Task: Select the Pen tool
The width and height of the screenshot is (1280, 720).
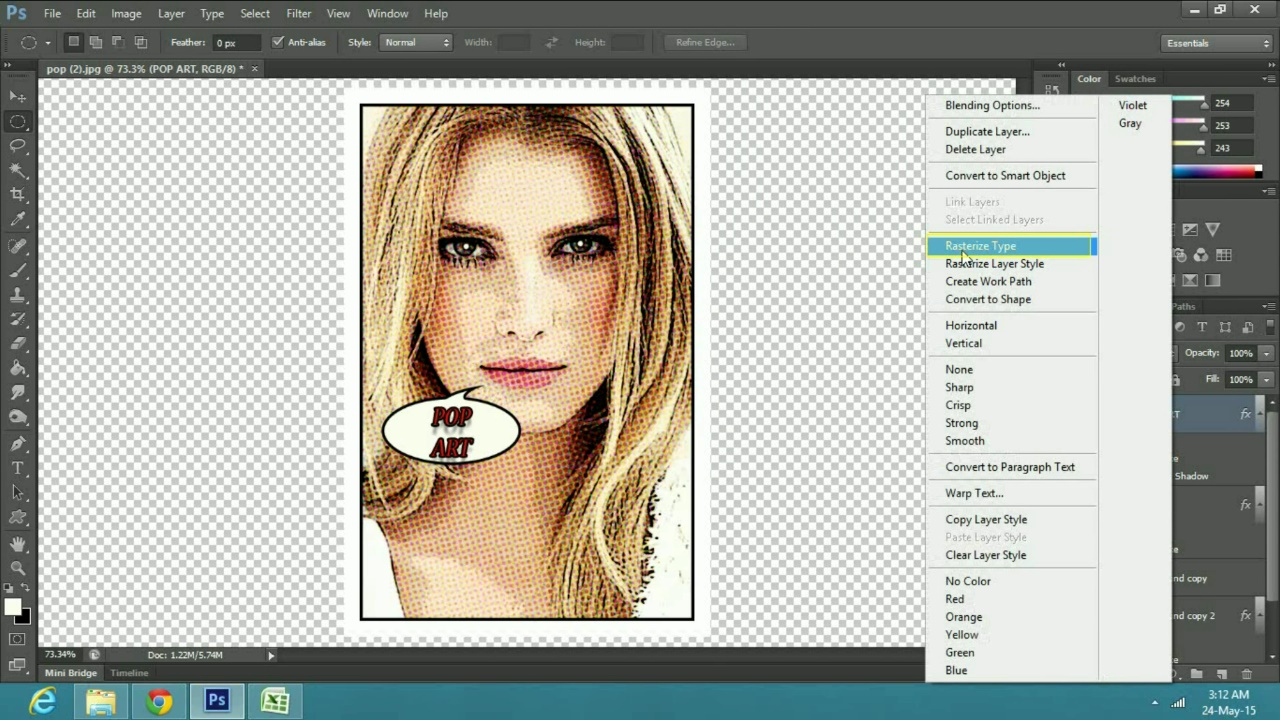Action: point(18,445)
